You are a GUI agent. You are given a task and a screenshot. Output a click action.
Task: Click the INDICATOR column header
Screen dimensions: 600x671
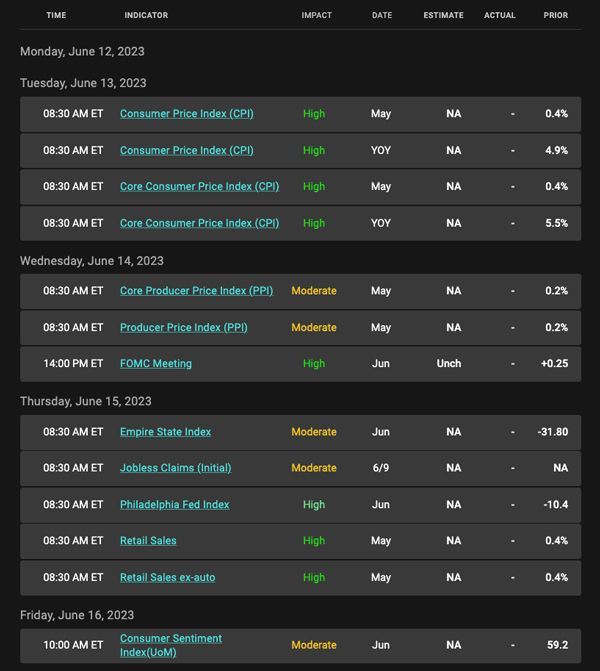(146, 15)
